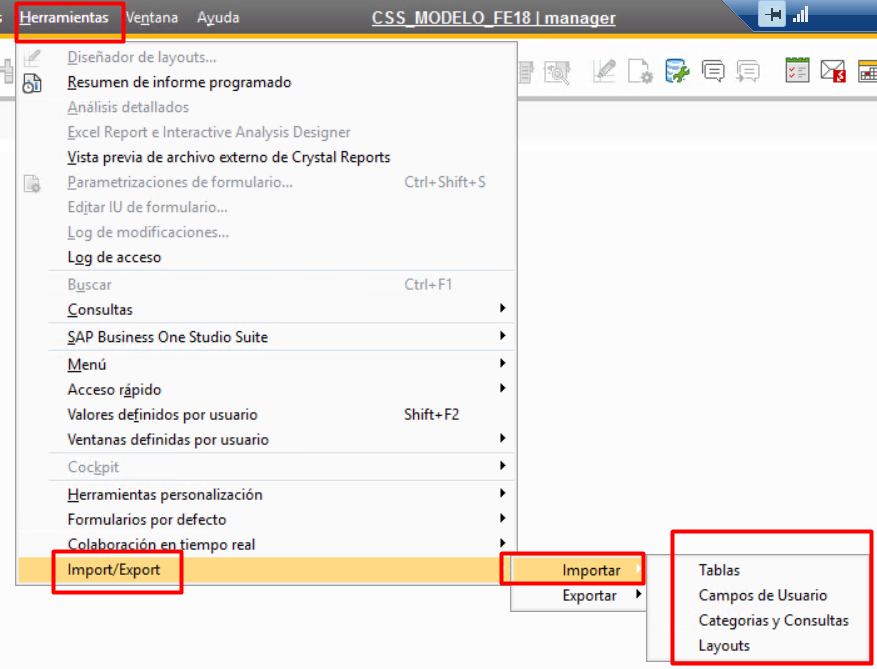Select Categorias y Consultas import option
The image size is (877, 669).
tap(773, 620)
